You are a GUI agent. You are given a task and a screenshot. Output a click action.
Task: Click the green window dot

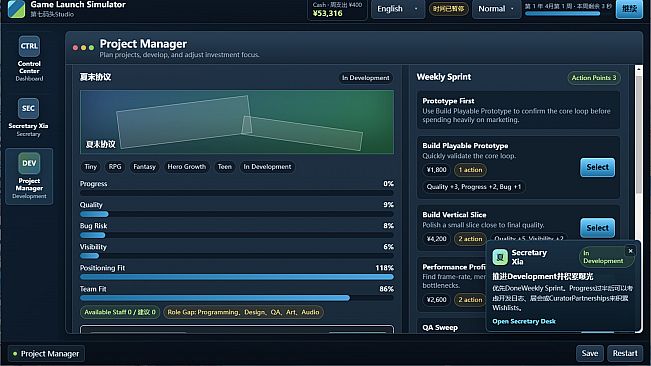(91, 48)
